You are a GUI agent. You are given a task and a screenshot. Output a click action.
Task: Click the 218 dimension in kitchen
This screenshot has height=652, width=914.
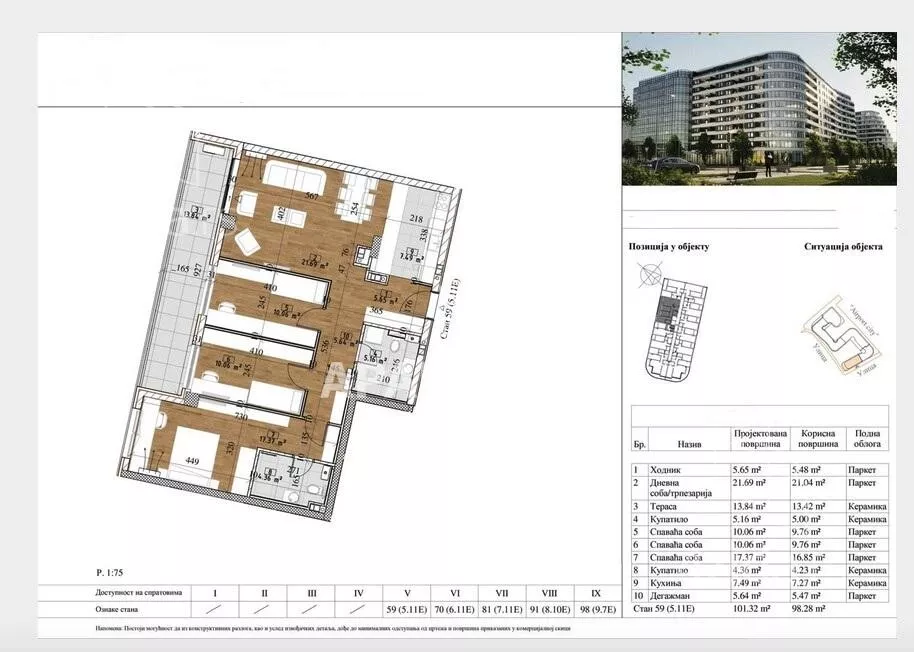(x=415, y=219)
